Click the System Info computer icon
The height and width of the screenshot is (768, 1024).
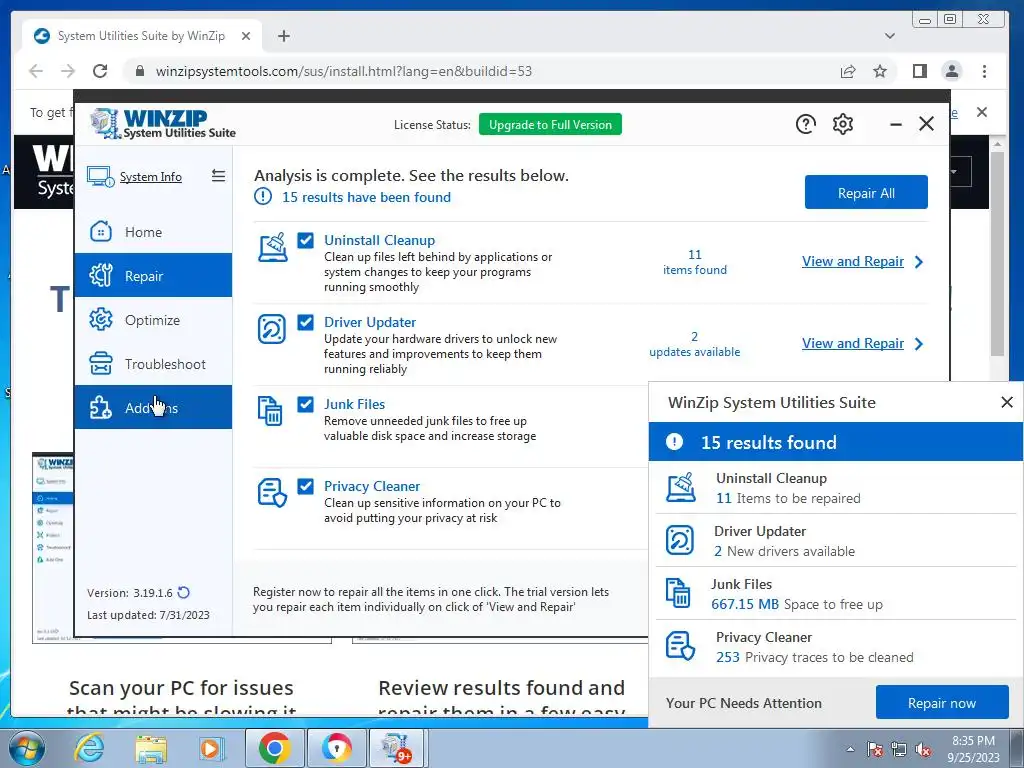coord(101,176)
